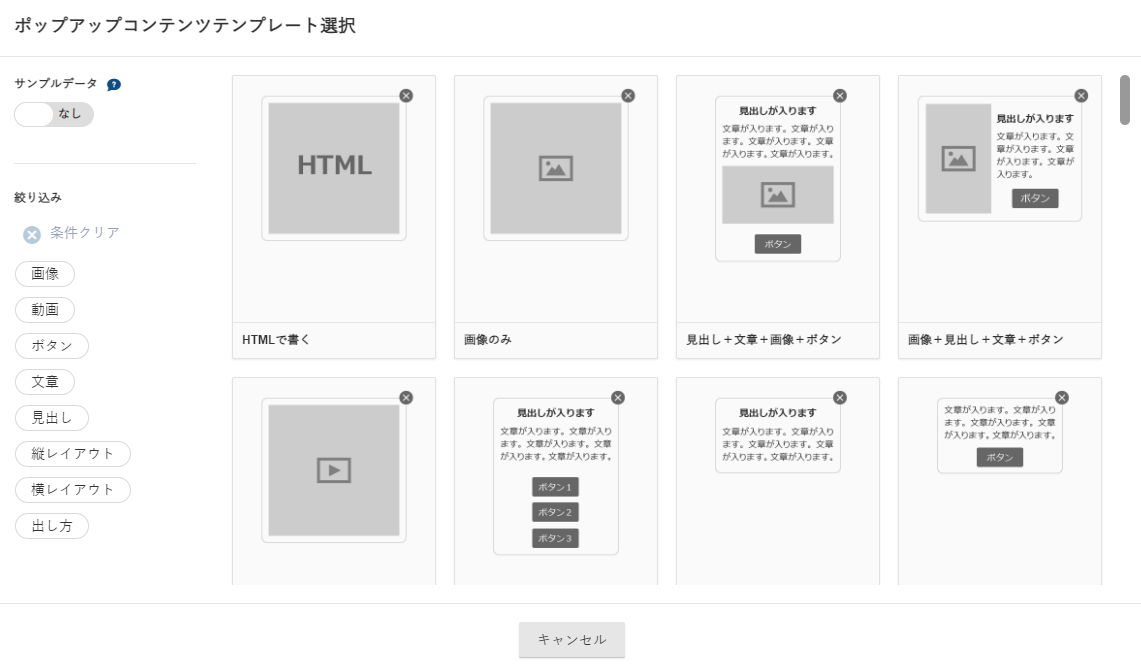
Task: Choose the image-only template preview
Action: click(x=556, y=168)
